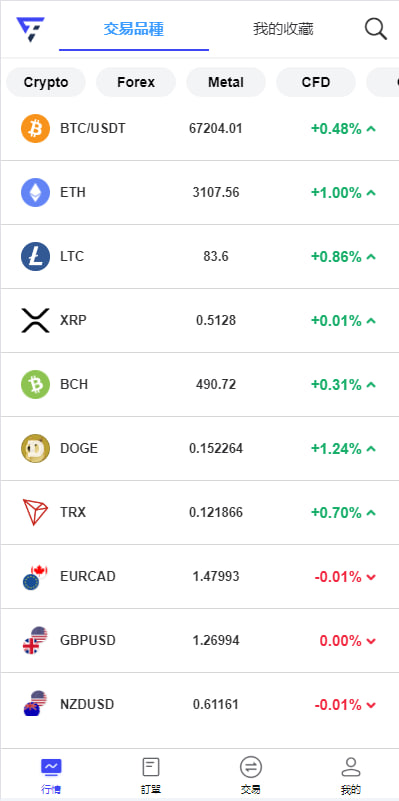
Task: Filter by the Forex category
Action: pos(136,82)
